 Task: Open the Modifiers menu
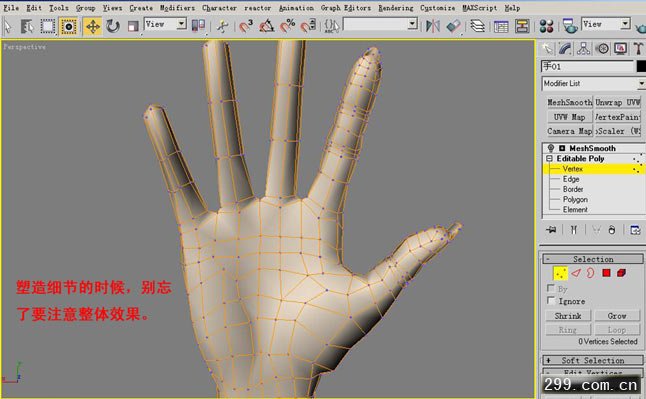[177, 8]
